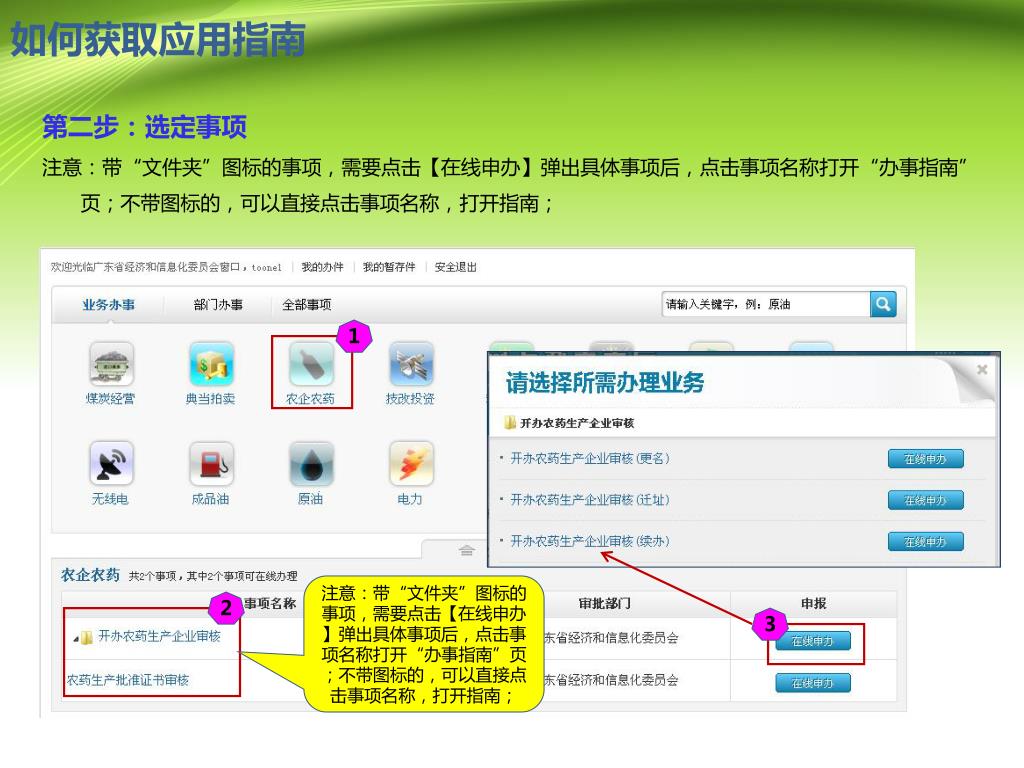The height and width of the screenshot is (768, 1024).
Task: Focus the keyword search field
Action: coord(766,304)
